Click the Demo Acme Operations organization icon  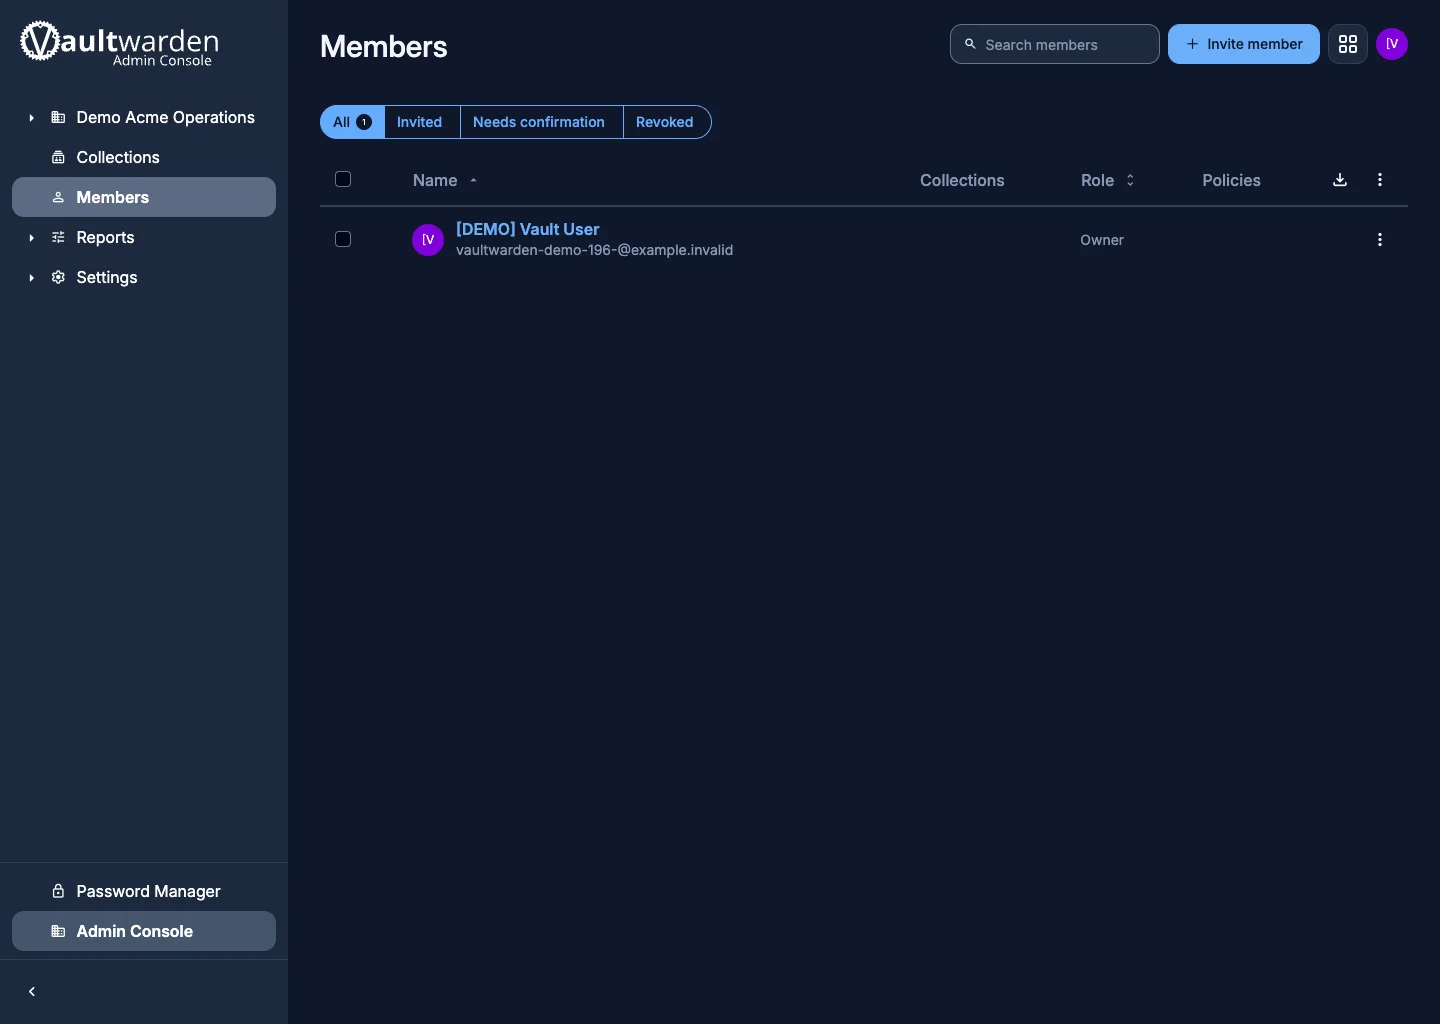[58, 118]
